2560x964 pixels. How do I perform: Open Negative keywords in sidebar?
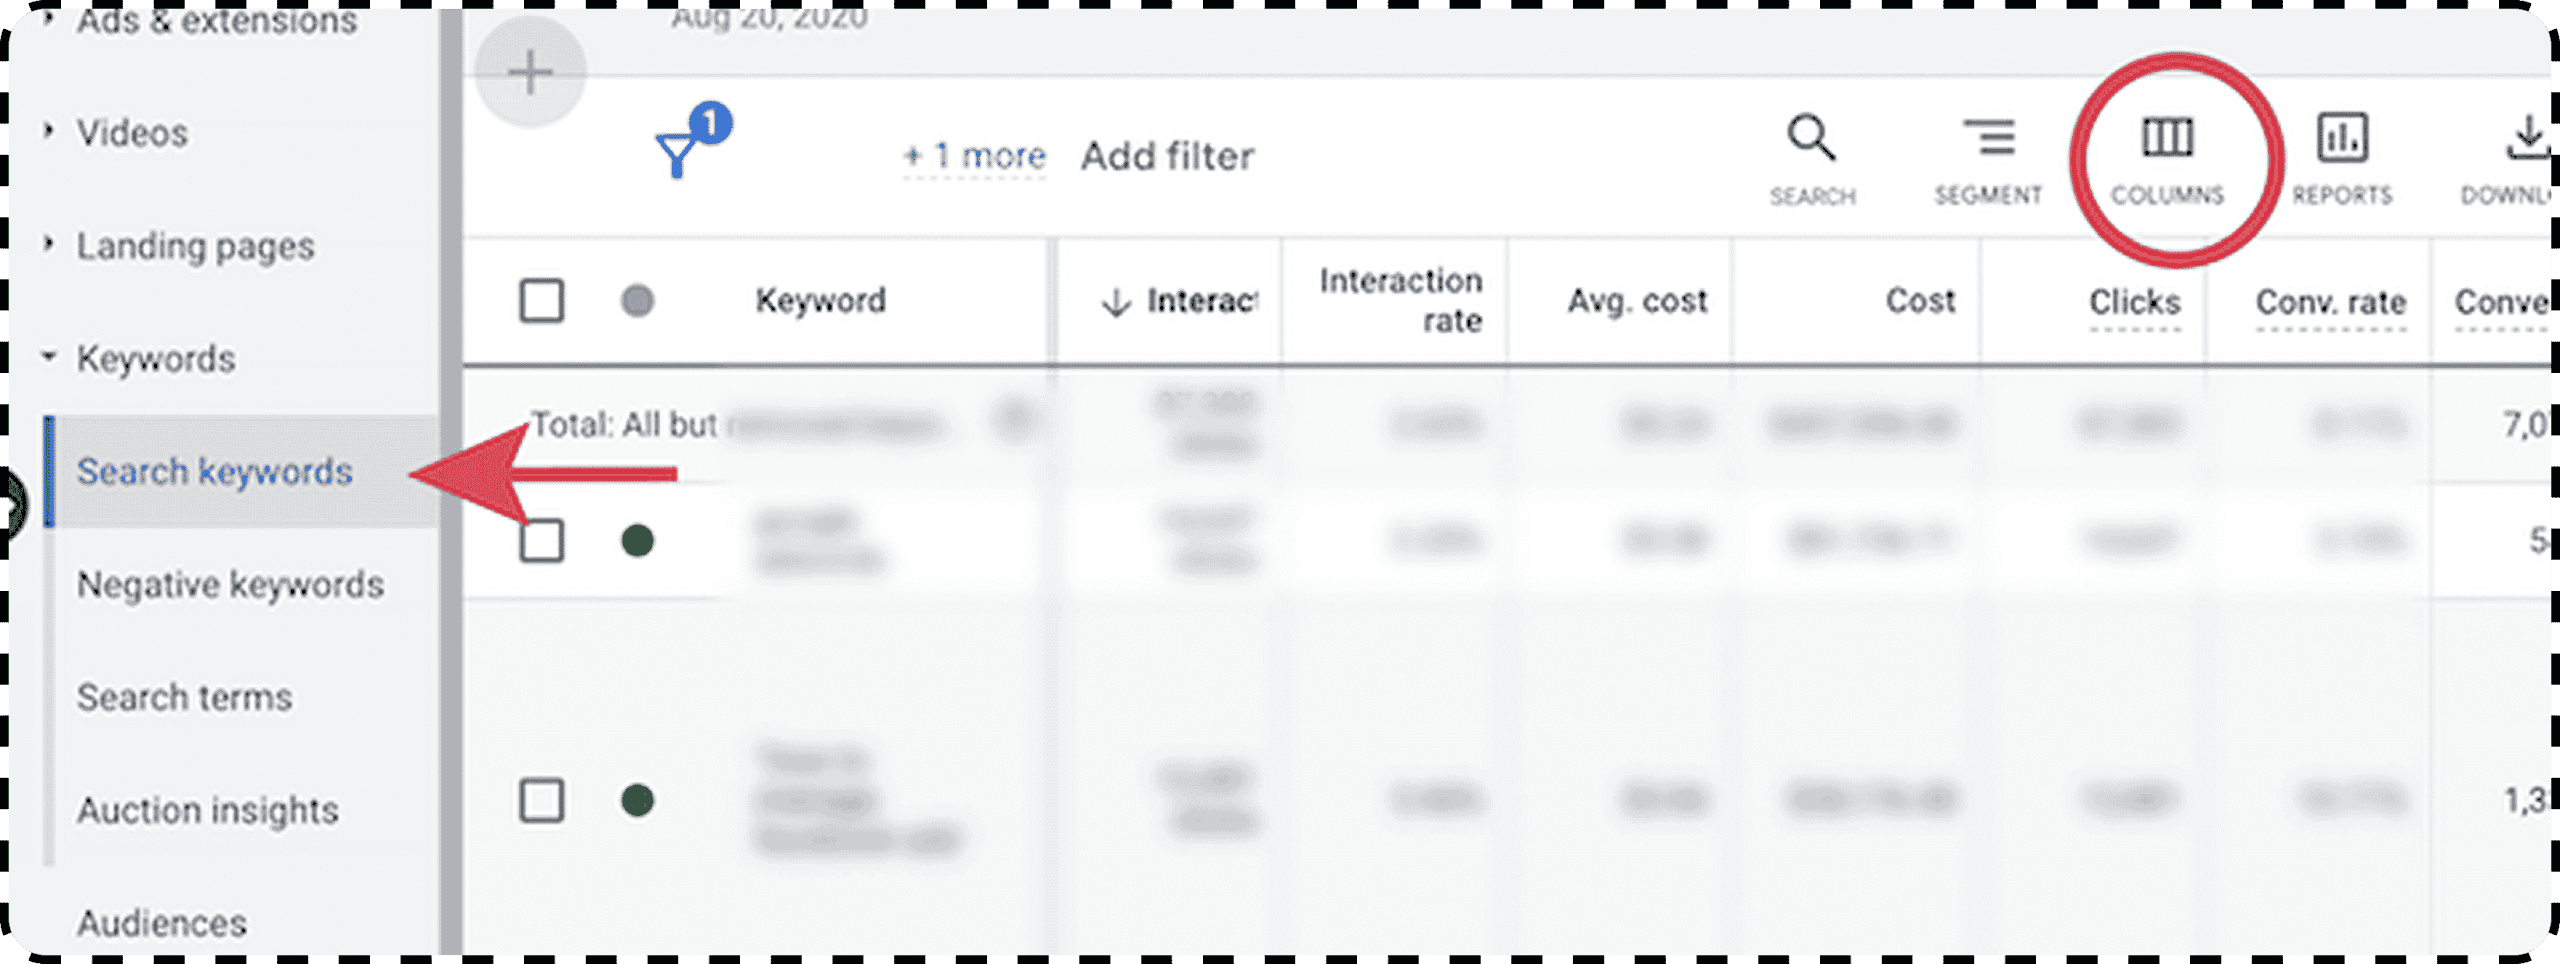click(230, 585)
